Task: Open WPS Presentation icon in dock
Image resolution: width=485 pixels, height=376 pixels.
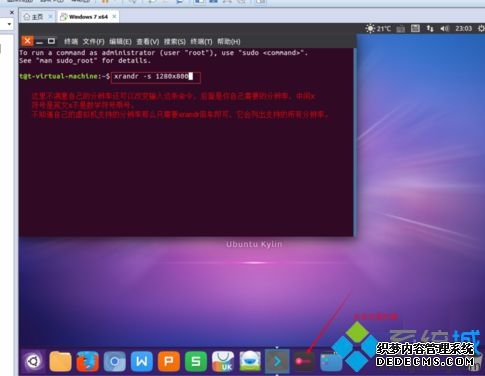Action: pos(169,361)
